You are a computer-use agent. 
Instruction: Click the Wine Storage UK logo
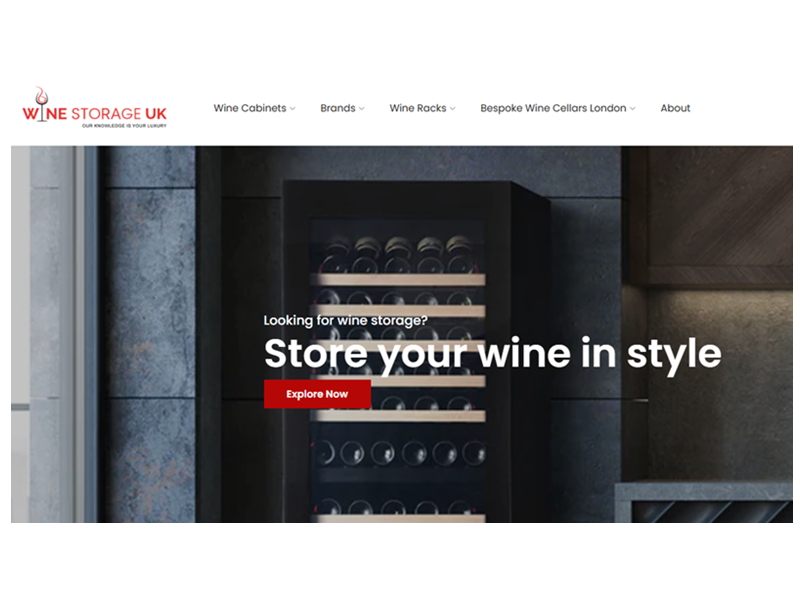[95, 108]
